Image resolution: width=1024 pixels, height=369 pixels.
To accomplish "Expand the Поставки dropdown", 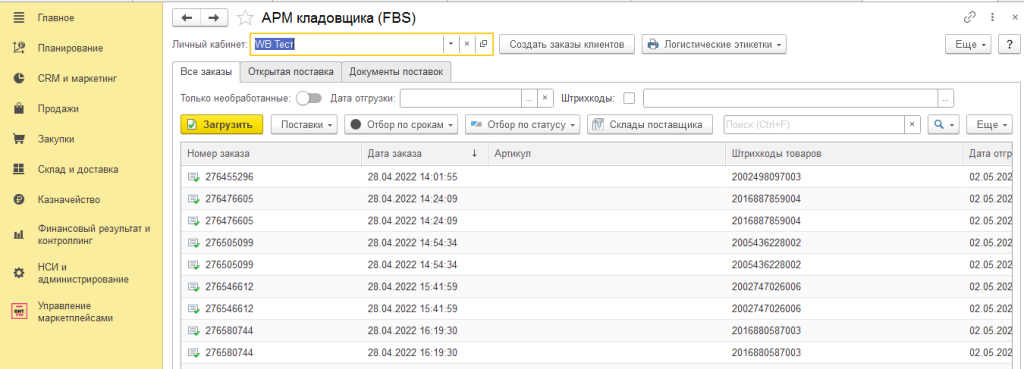I will point(304,124).
